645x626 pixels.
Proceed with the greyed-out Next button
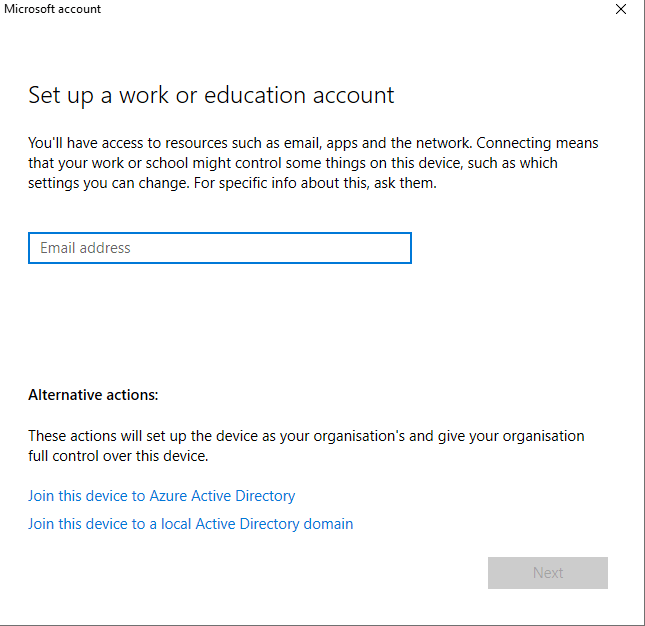[x=547, y=573]
